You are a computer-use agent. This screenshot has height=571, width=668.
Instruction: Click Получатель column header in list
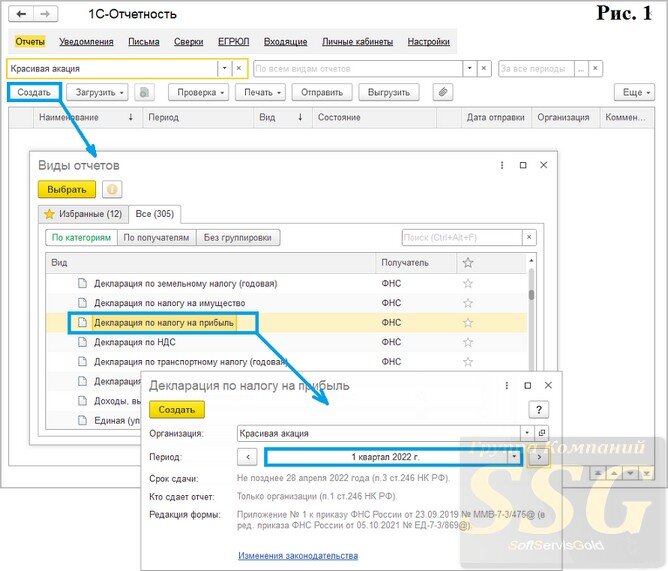[416, 262]
